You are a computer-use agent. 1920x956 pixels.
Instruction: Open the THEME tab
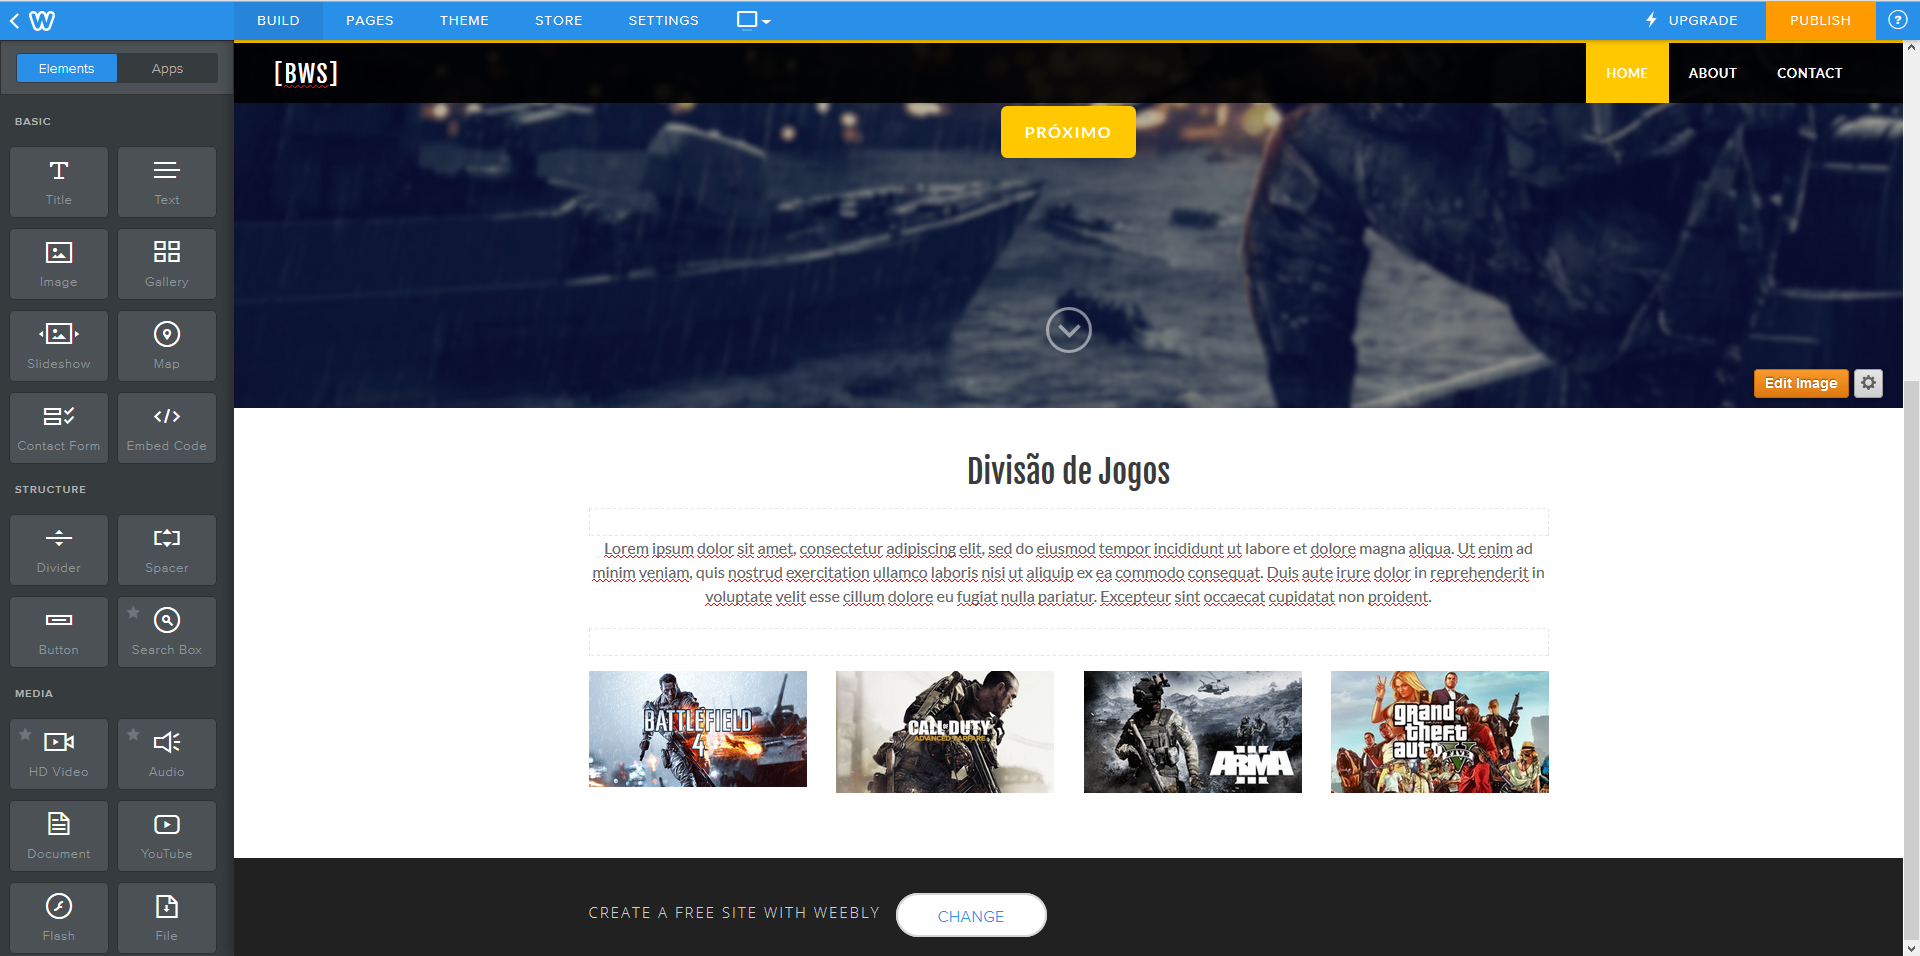pos(464,20)
